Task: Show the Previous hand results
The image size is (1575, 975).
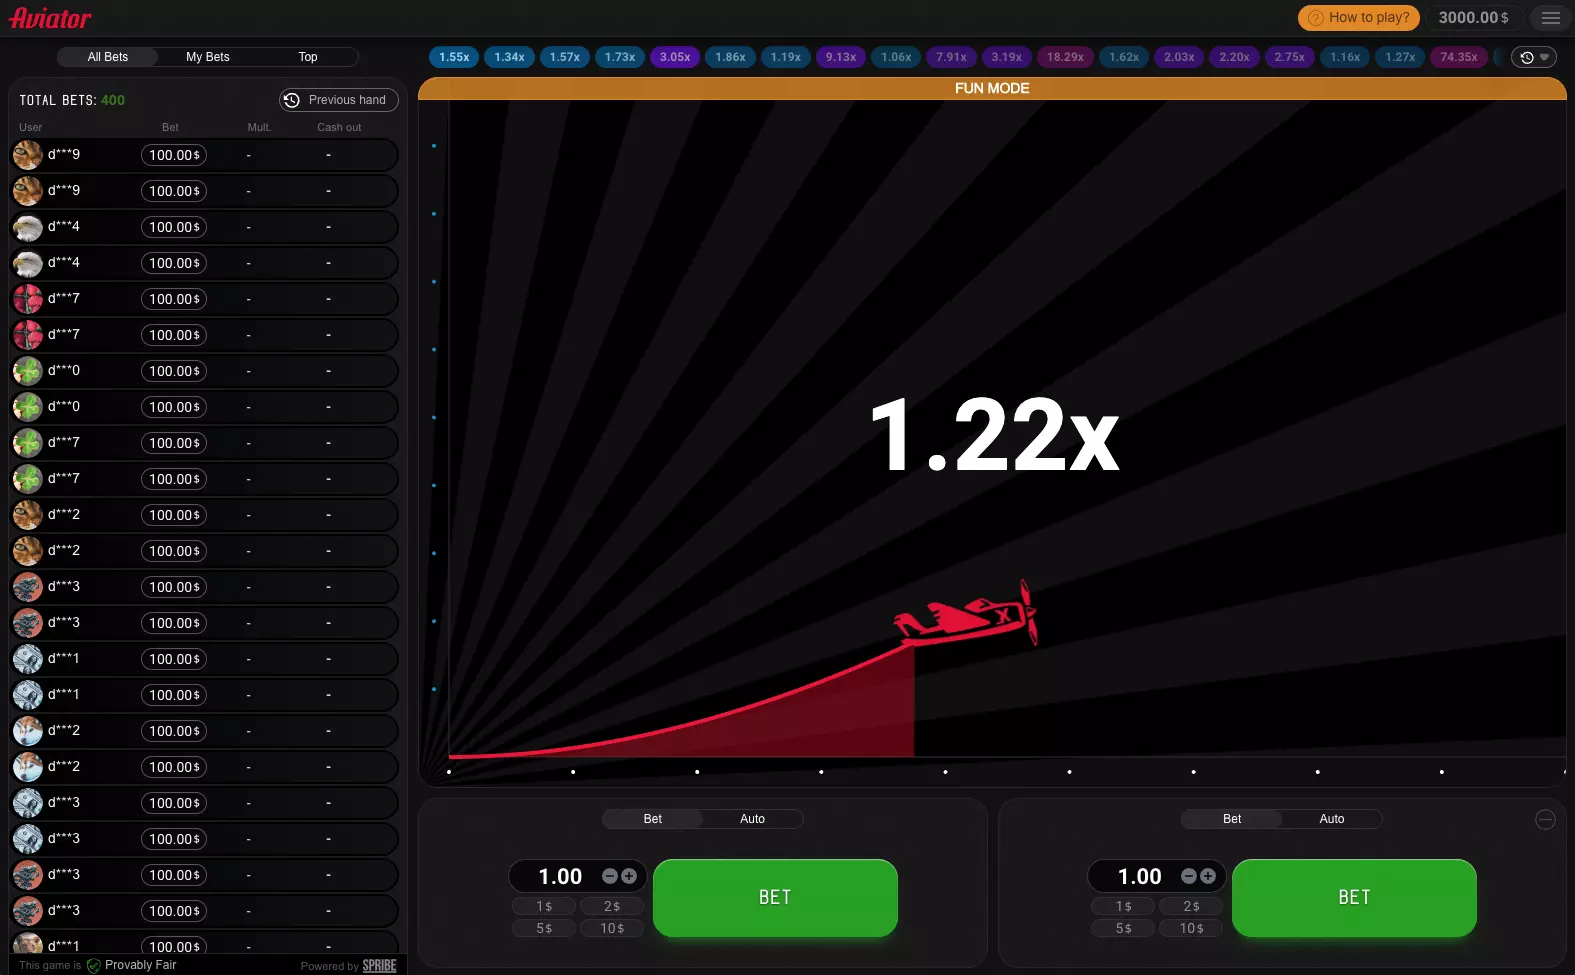Action: 338,100
